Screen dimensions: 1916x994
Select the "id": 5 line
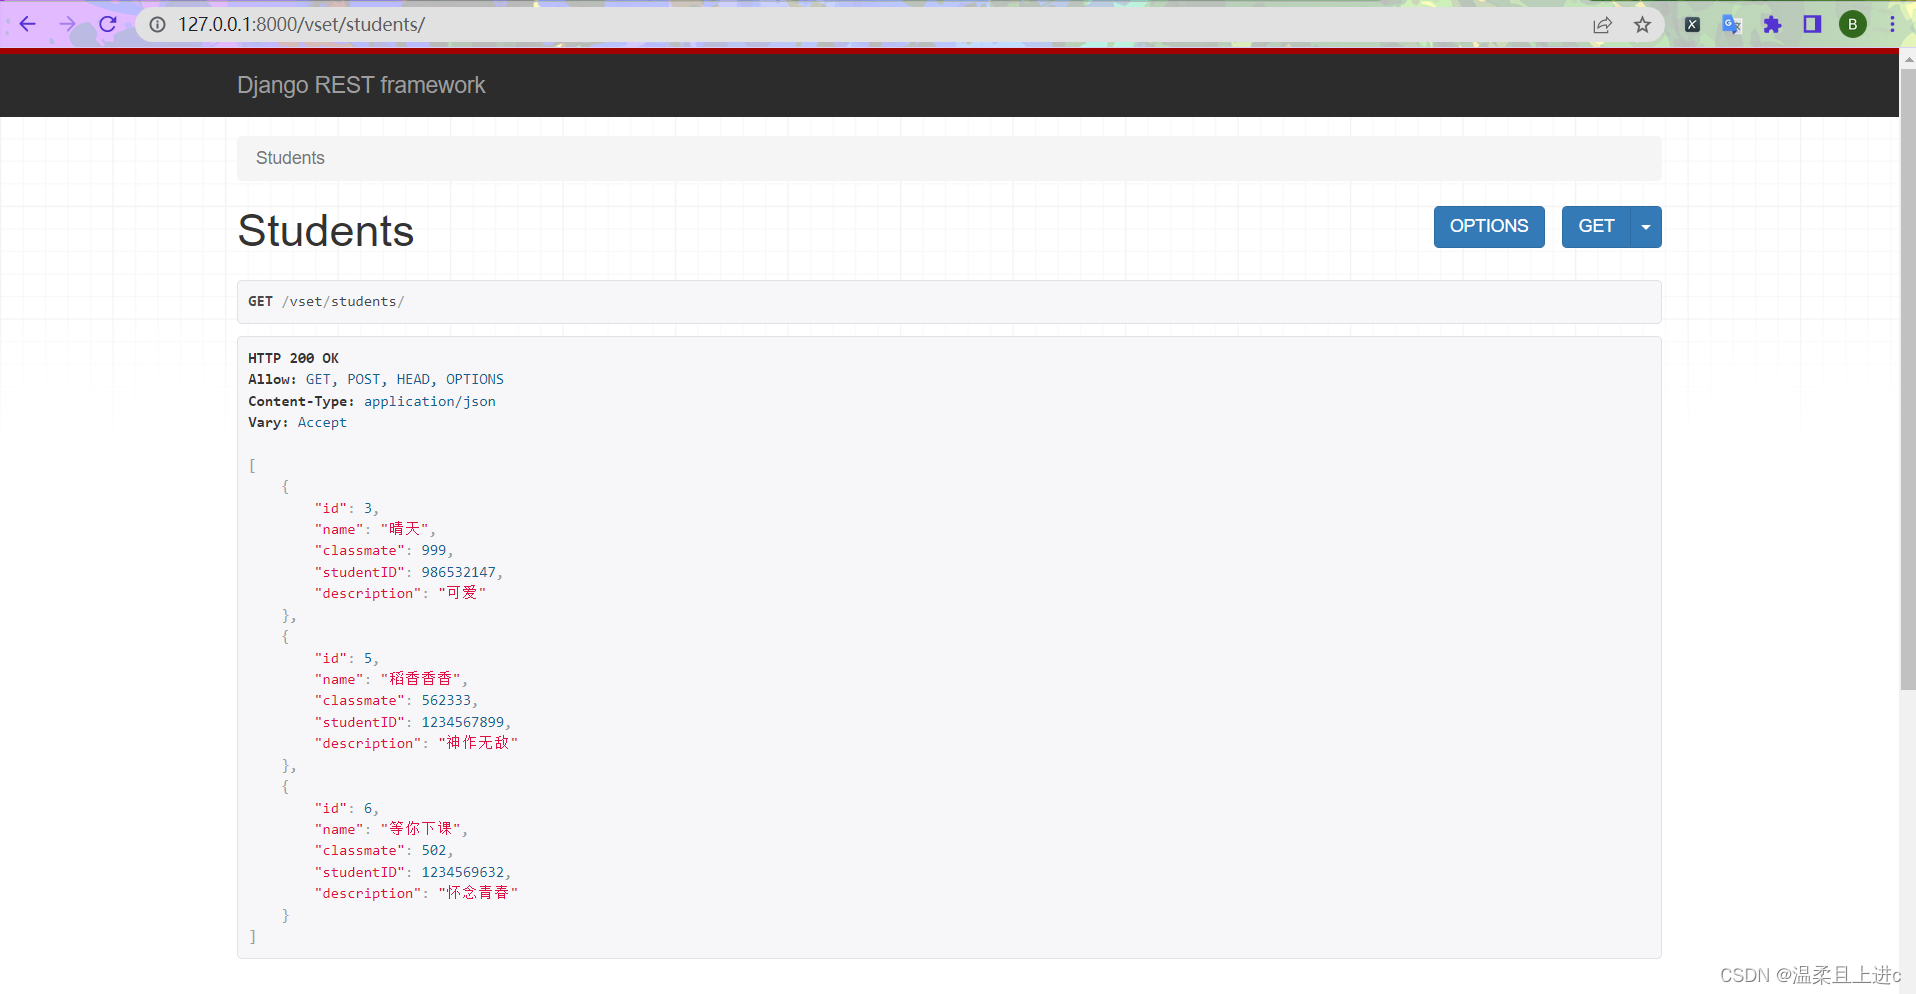click(x=347, y=659)
